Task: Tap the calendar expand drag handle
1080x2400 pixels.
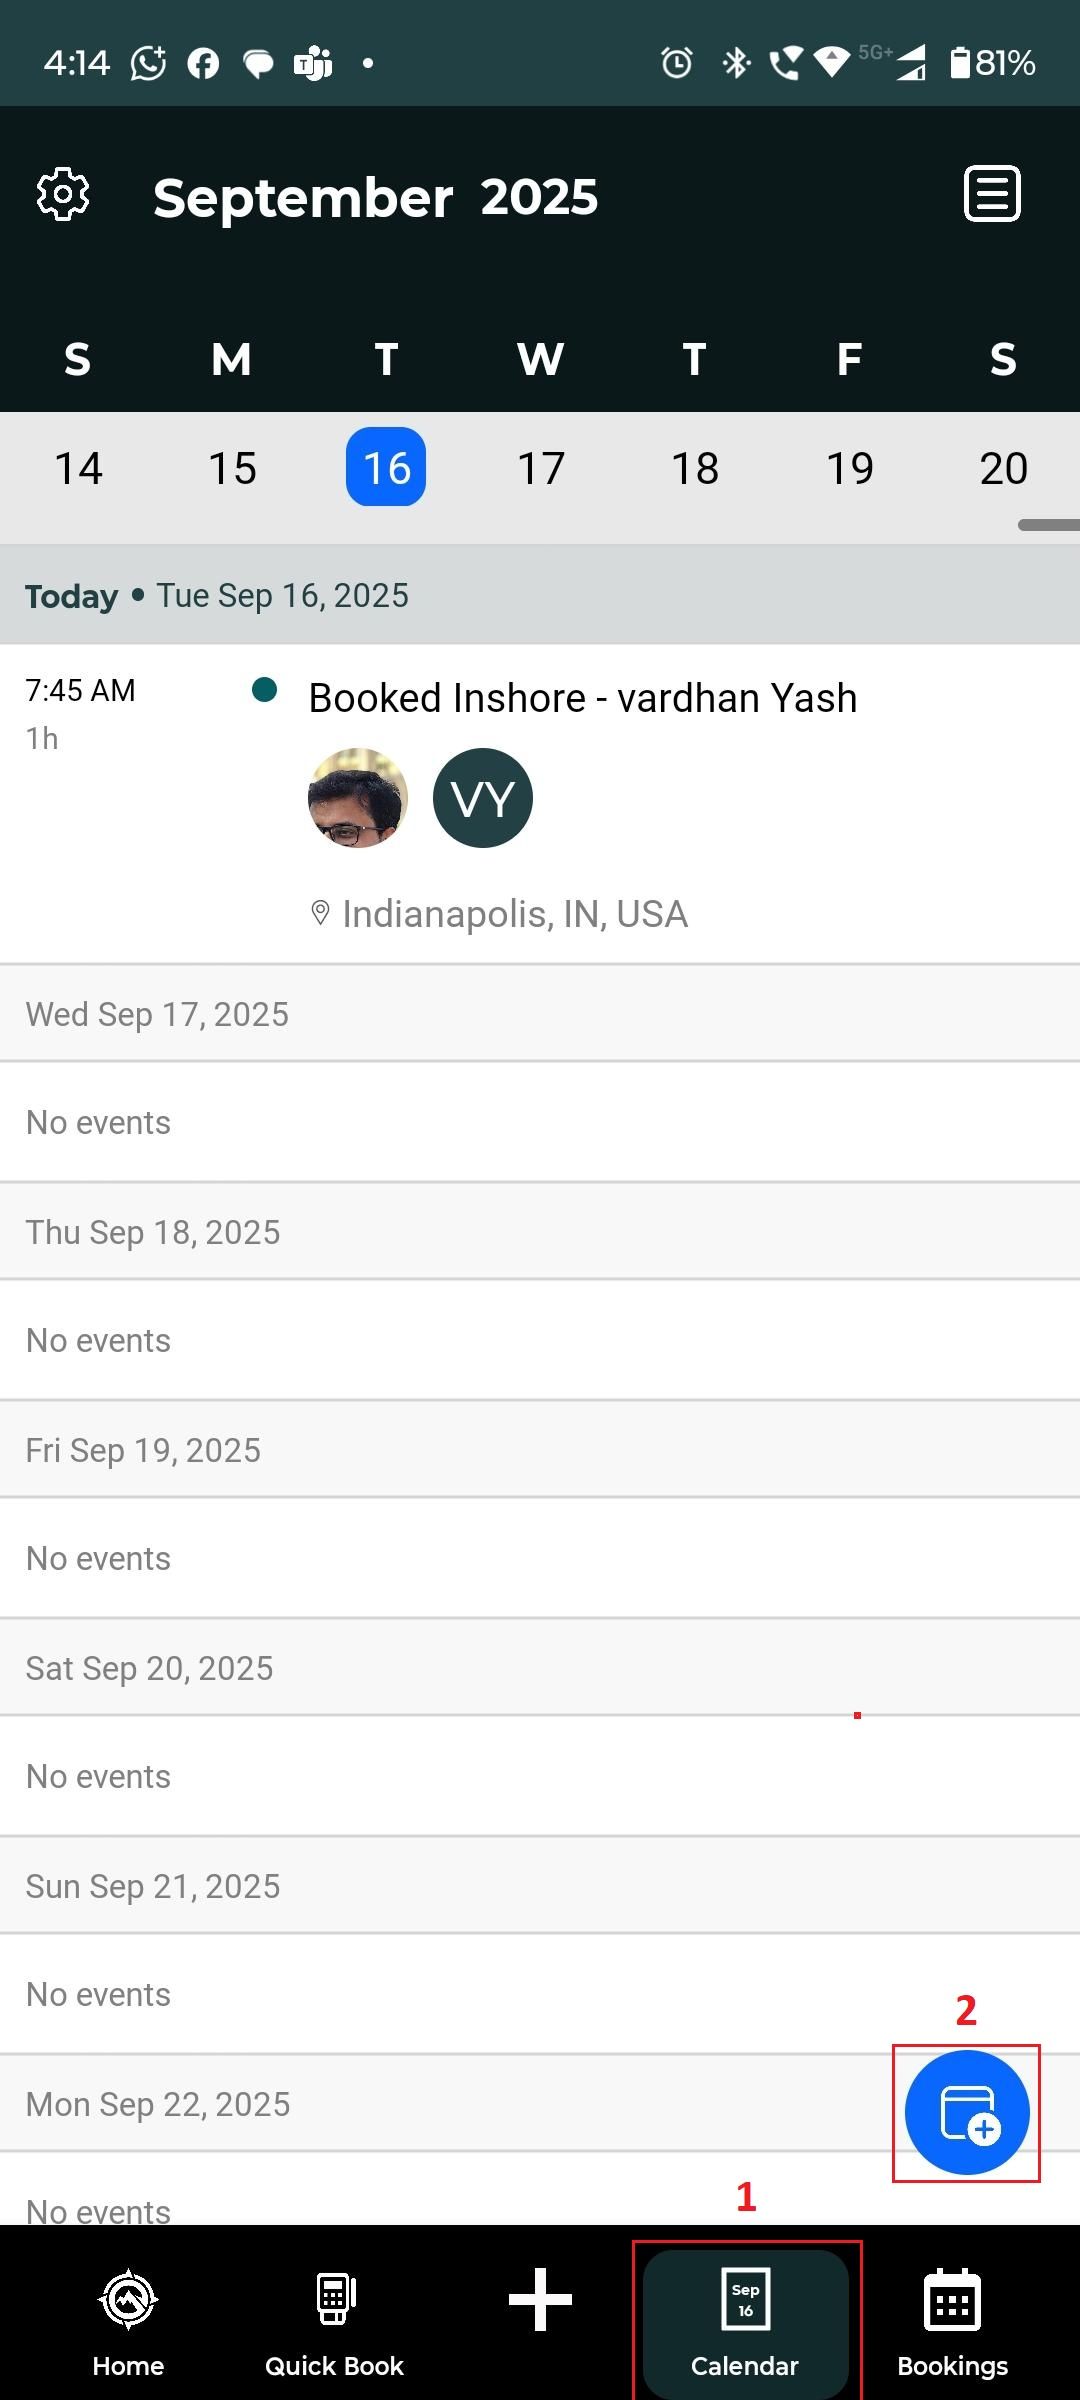Action: pyautogui.click(x=1048, y=525)
